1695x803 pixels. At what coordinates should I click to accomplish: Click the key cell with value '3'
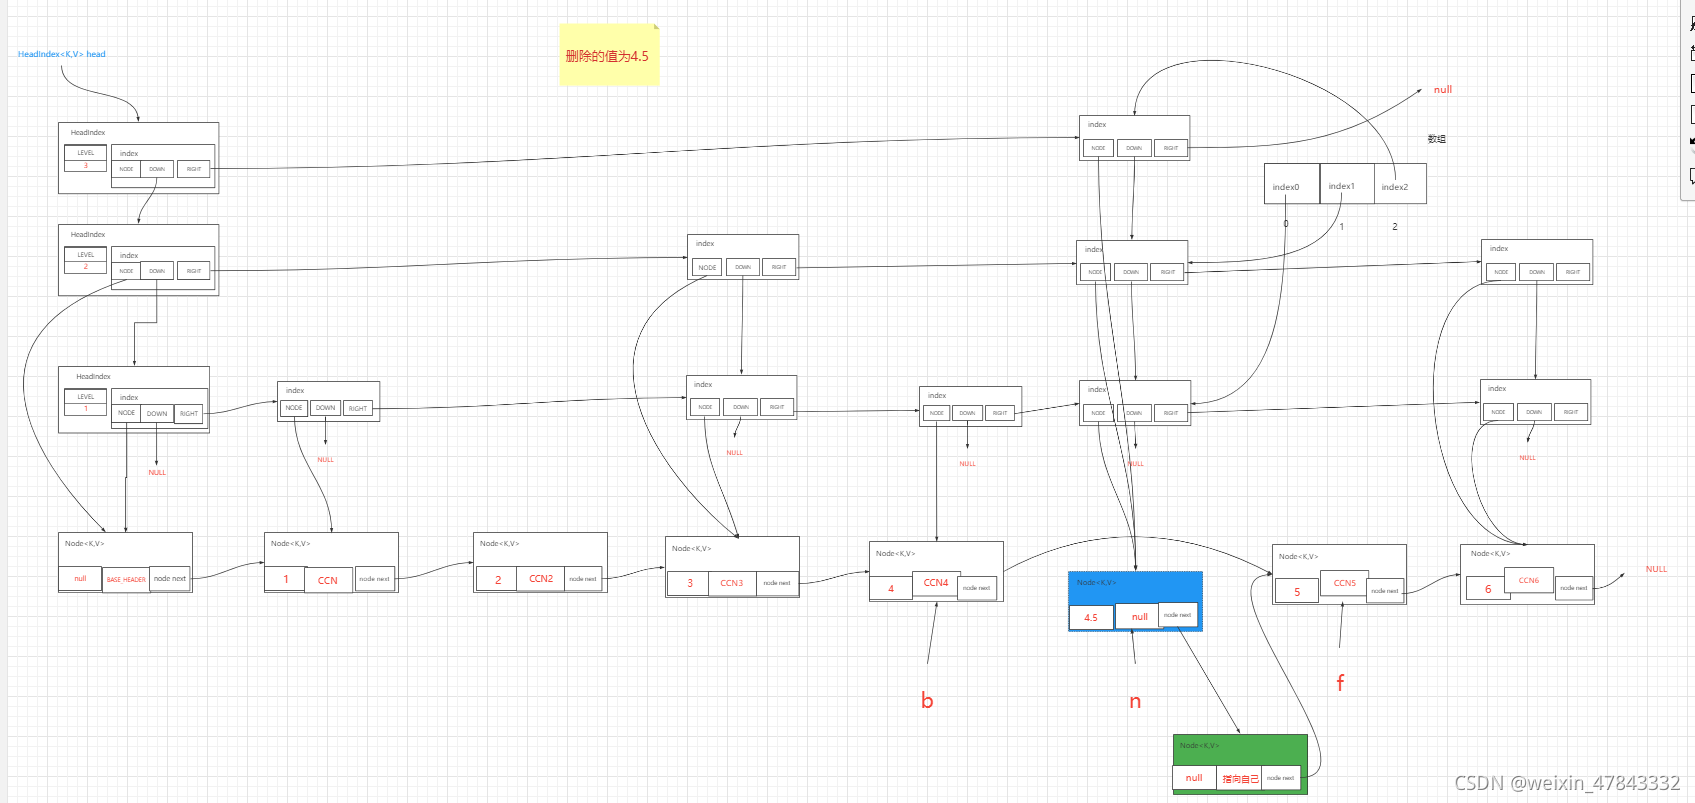(x=690, y=583)
